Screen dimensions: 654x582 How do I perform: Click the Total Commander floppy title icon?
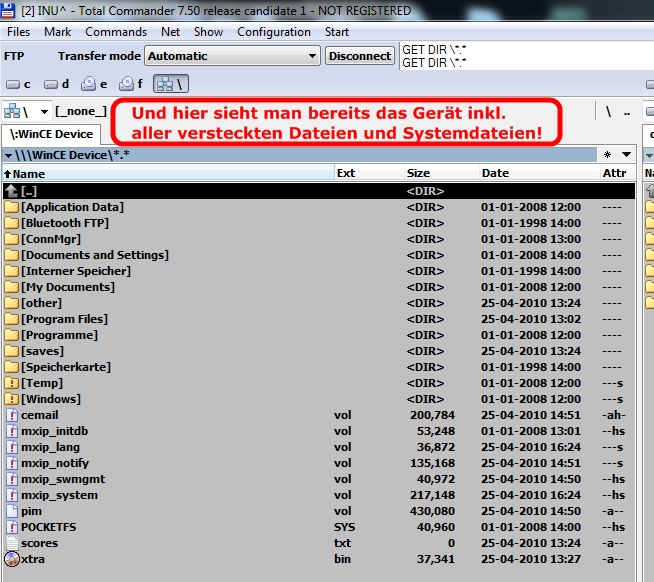(x=8, y=10)
